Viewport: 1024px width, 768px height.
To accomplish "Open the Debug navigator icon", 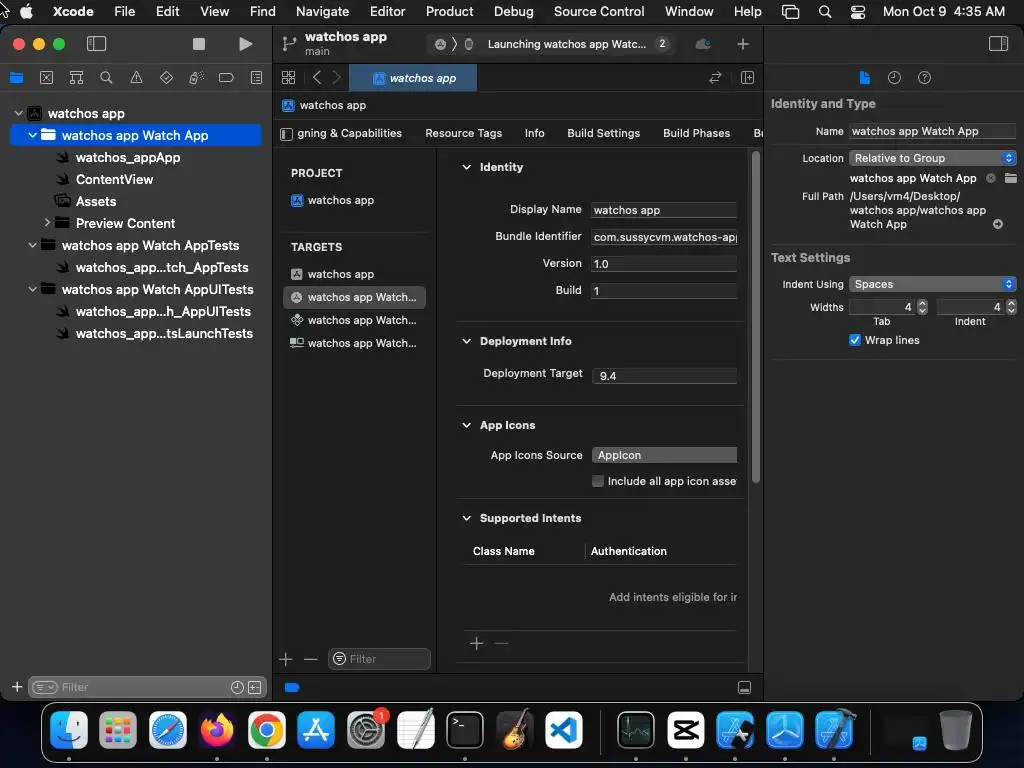I will pos(196,78).
